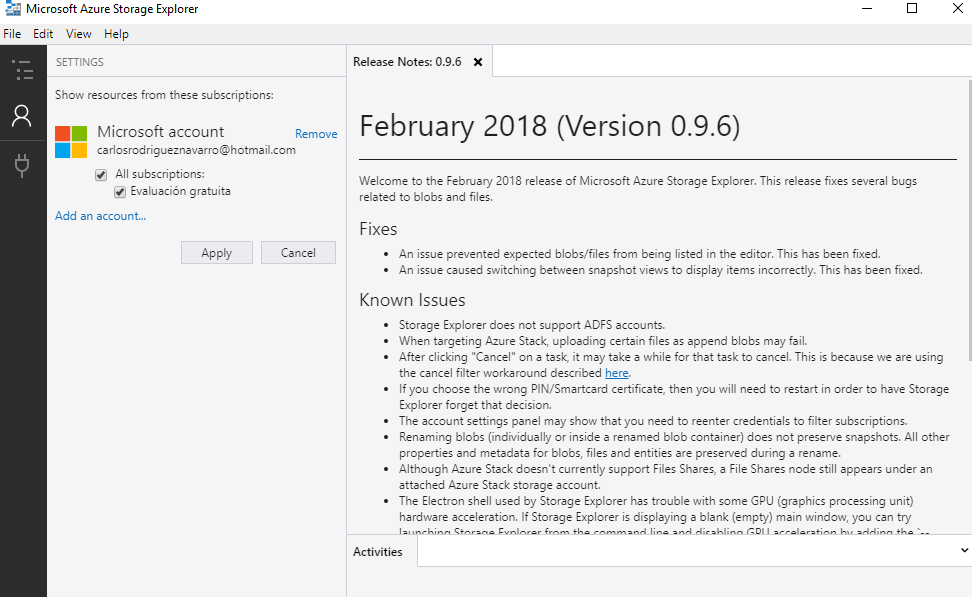972x597 pixels.
Task: Open the Explorer tree view icon
Action: coord(22,69)
